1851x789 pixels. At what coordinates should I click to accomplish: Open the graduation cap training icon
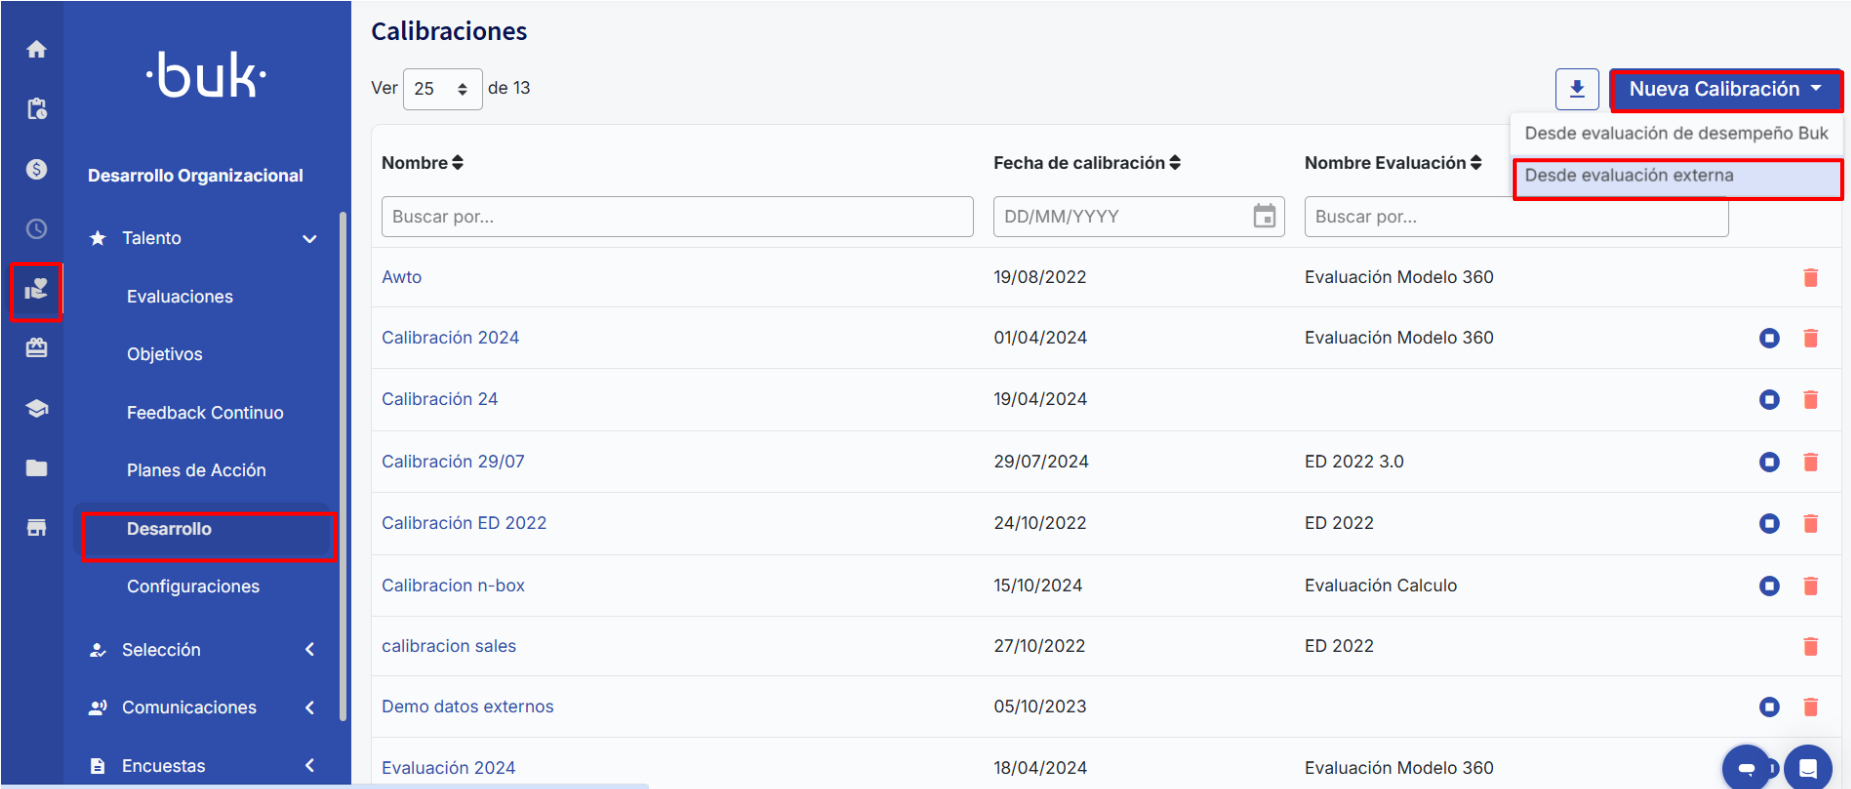click(37, 408)
